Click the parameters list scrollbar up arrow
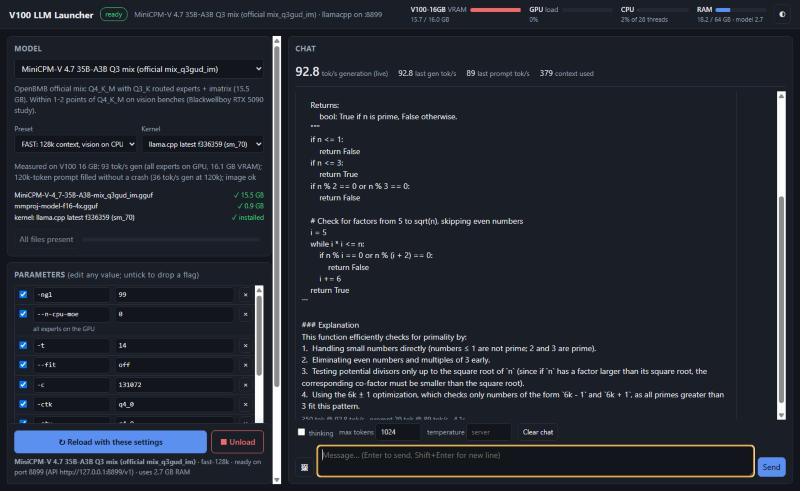 pos(259,290)
